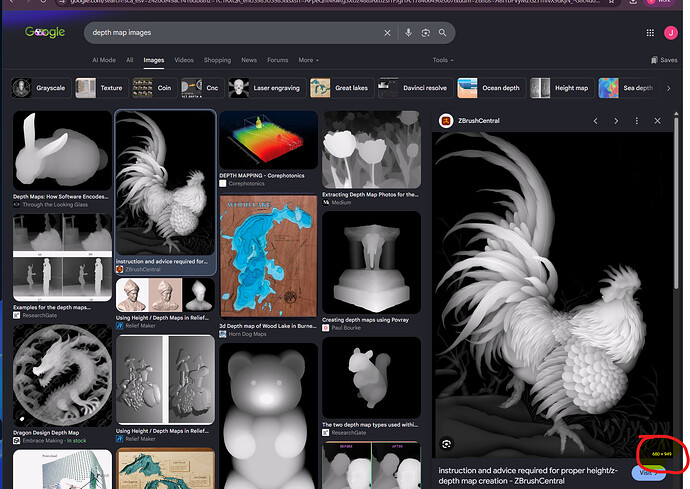This screenshot has height=489, width=690.
Task: Open 'Extracting Depth Map Photos' link
Action: [x=370, y=194]
